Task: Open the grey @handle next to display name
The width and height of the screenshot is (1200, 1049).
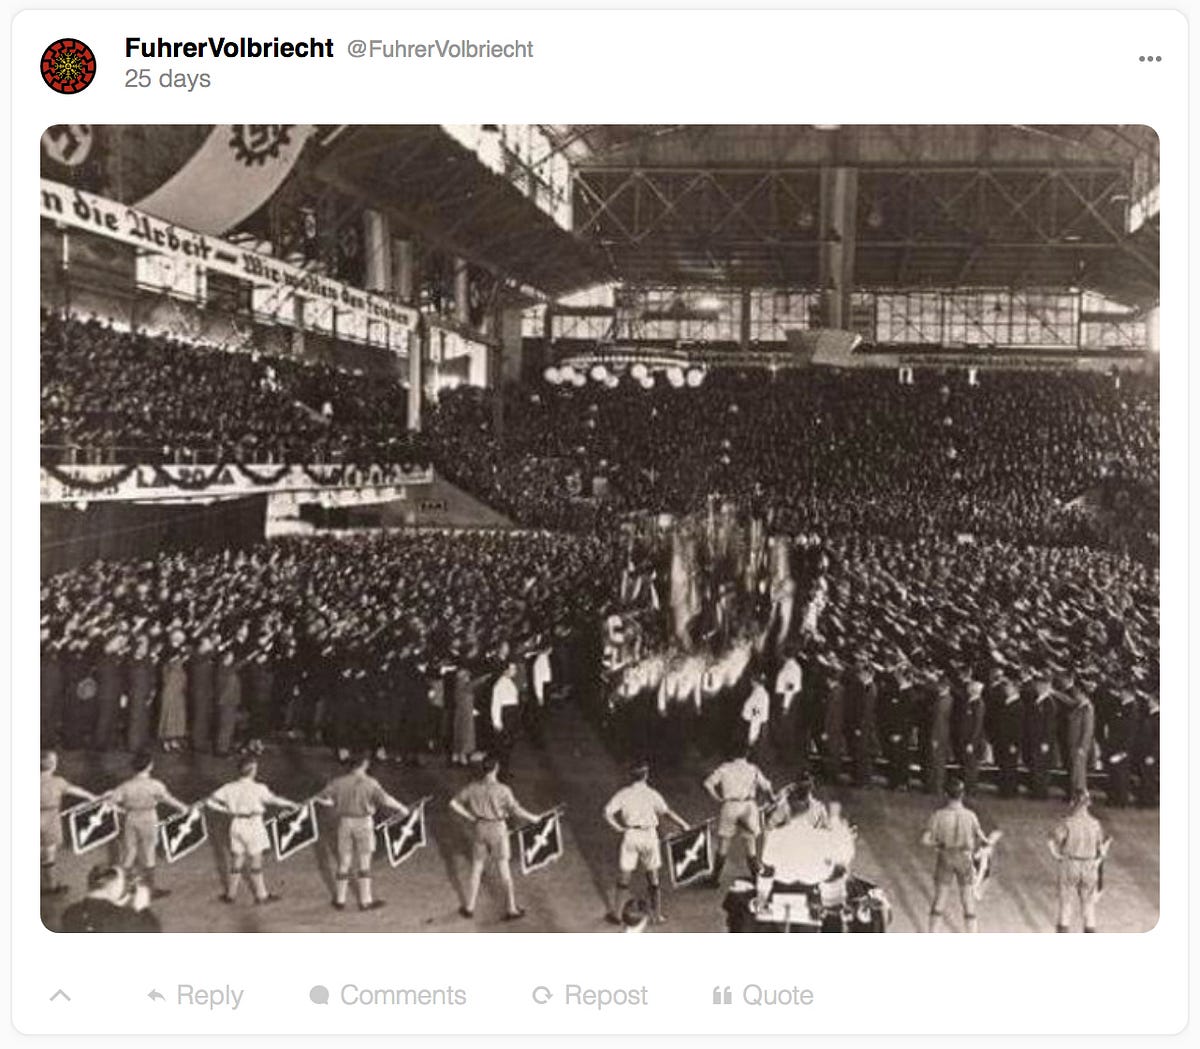Action: coord(440,49)
